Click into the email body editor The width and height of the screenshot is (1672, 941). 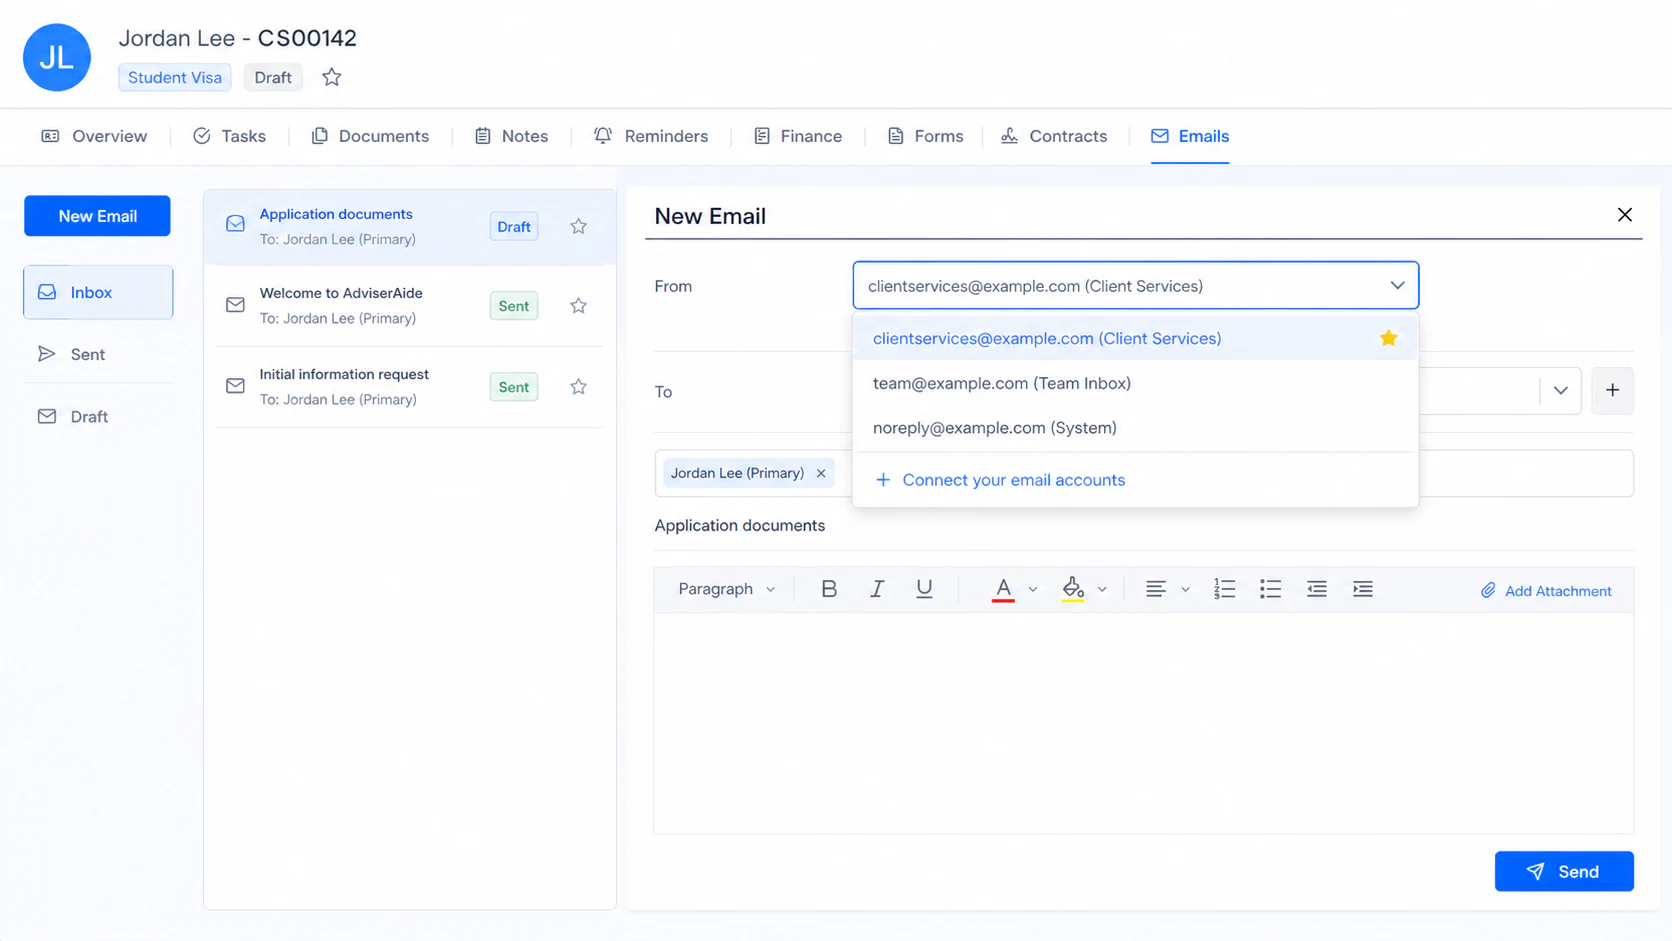[1143, 723]
